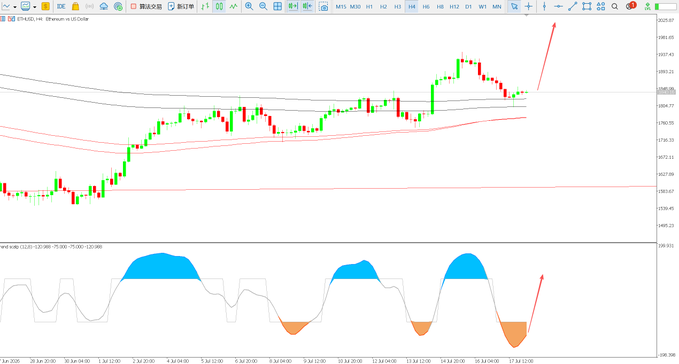679x364 pixels.
Task: Select the crosshair tool
Action: [528, 6]
